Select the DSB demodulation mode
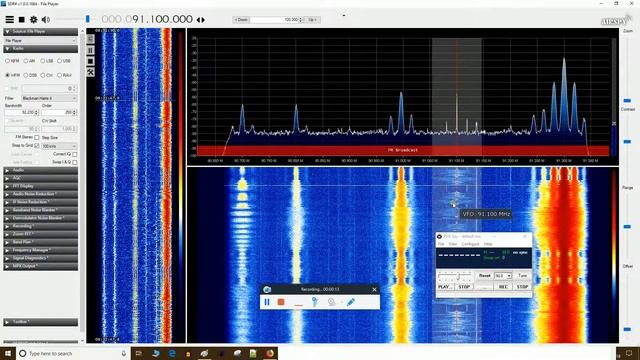Image resolution: width=640 pixels, height=360 pixels. pyautogui.click(x=30, y=75)
